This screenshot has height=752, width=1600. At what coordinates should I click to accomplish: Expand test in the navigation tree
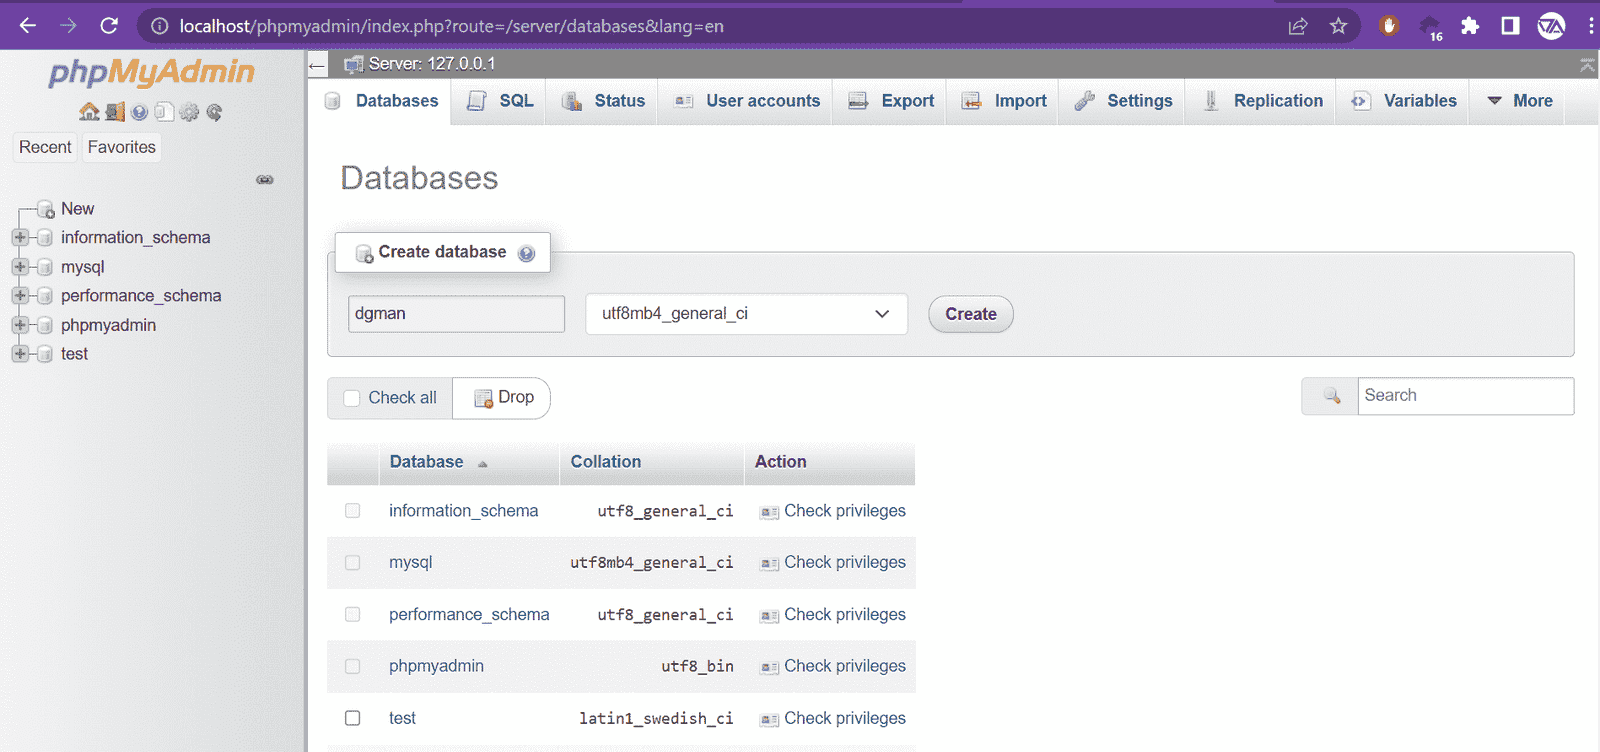click(20, 354)
